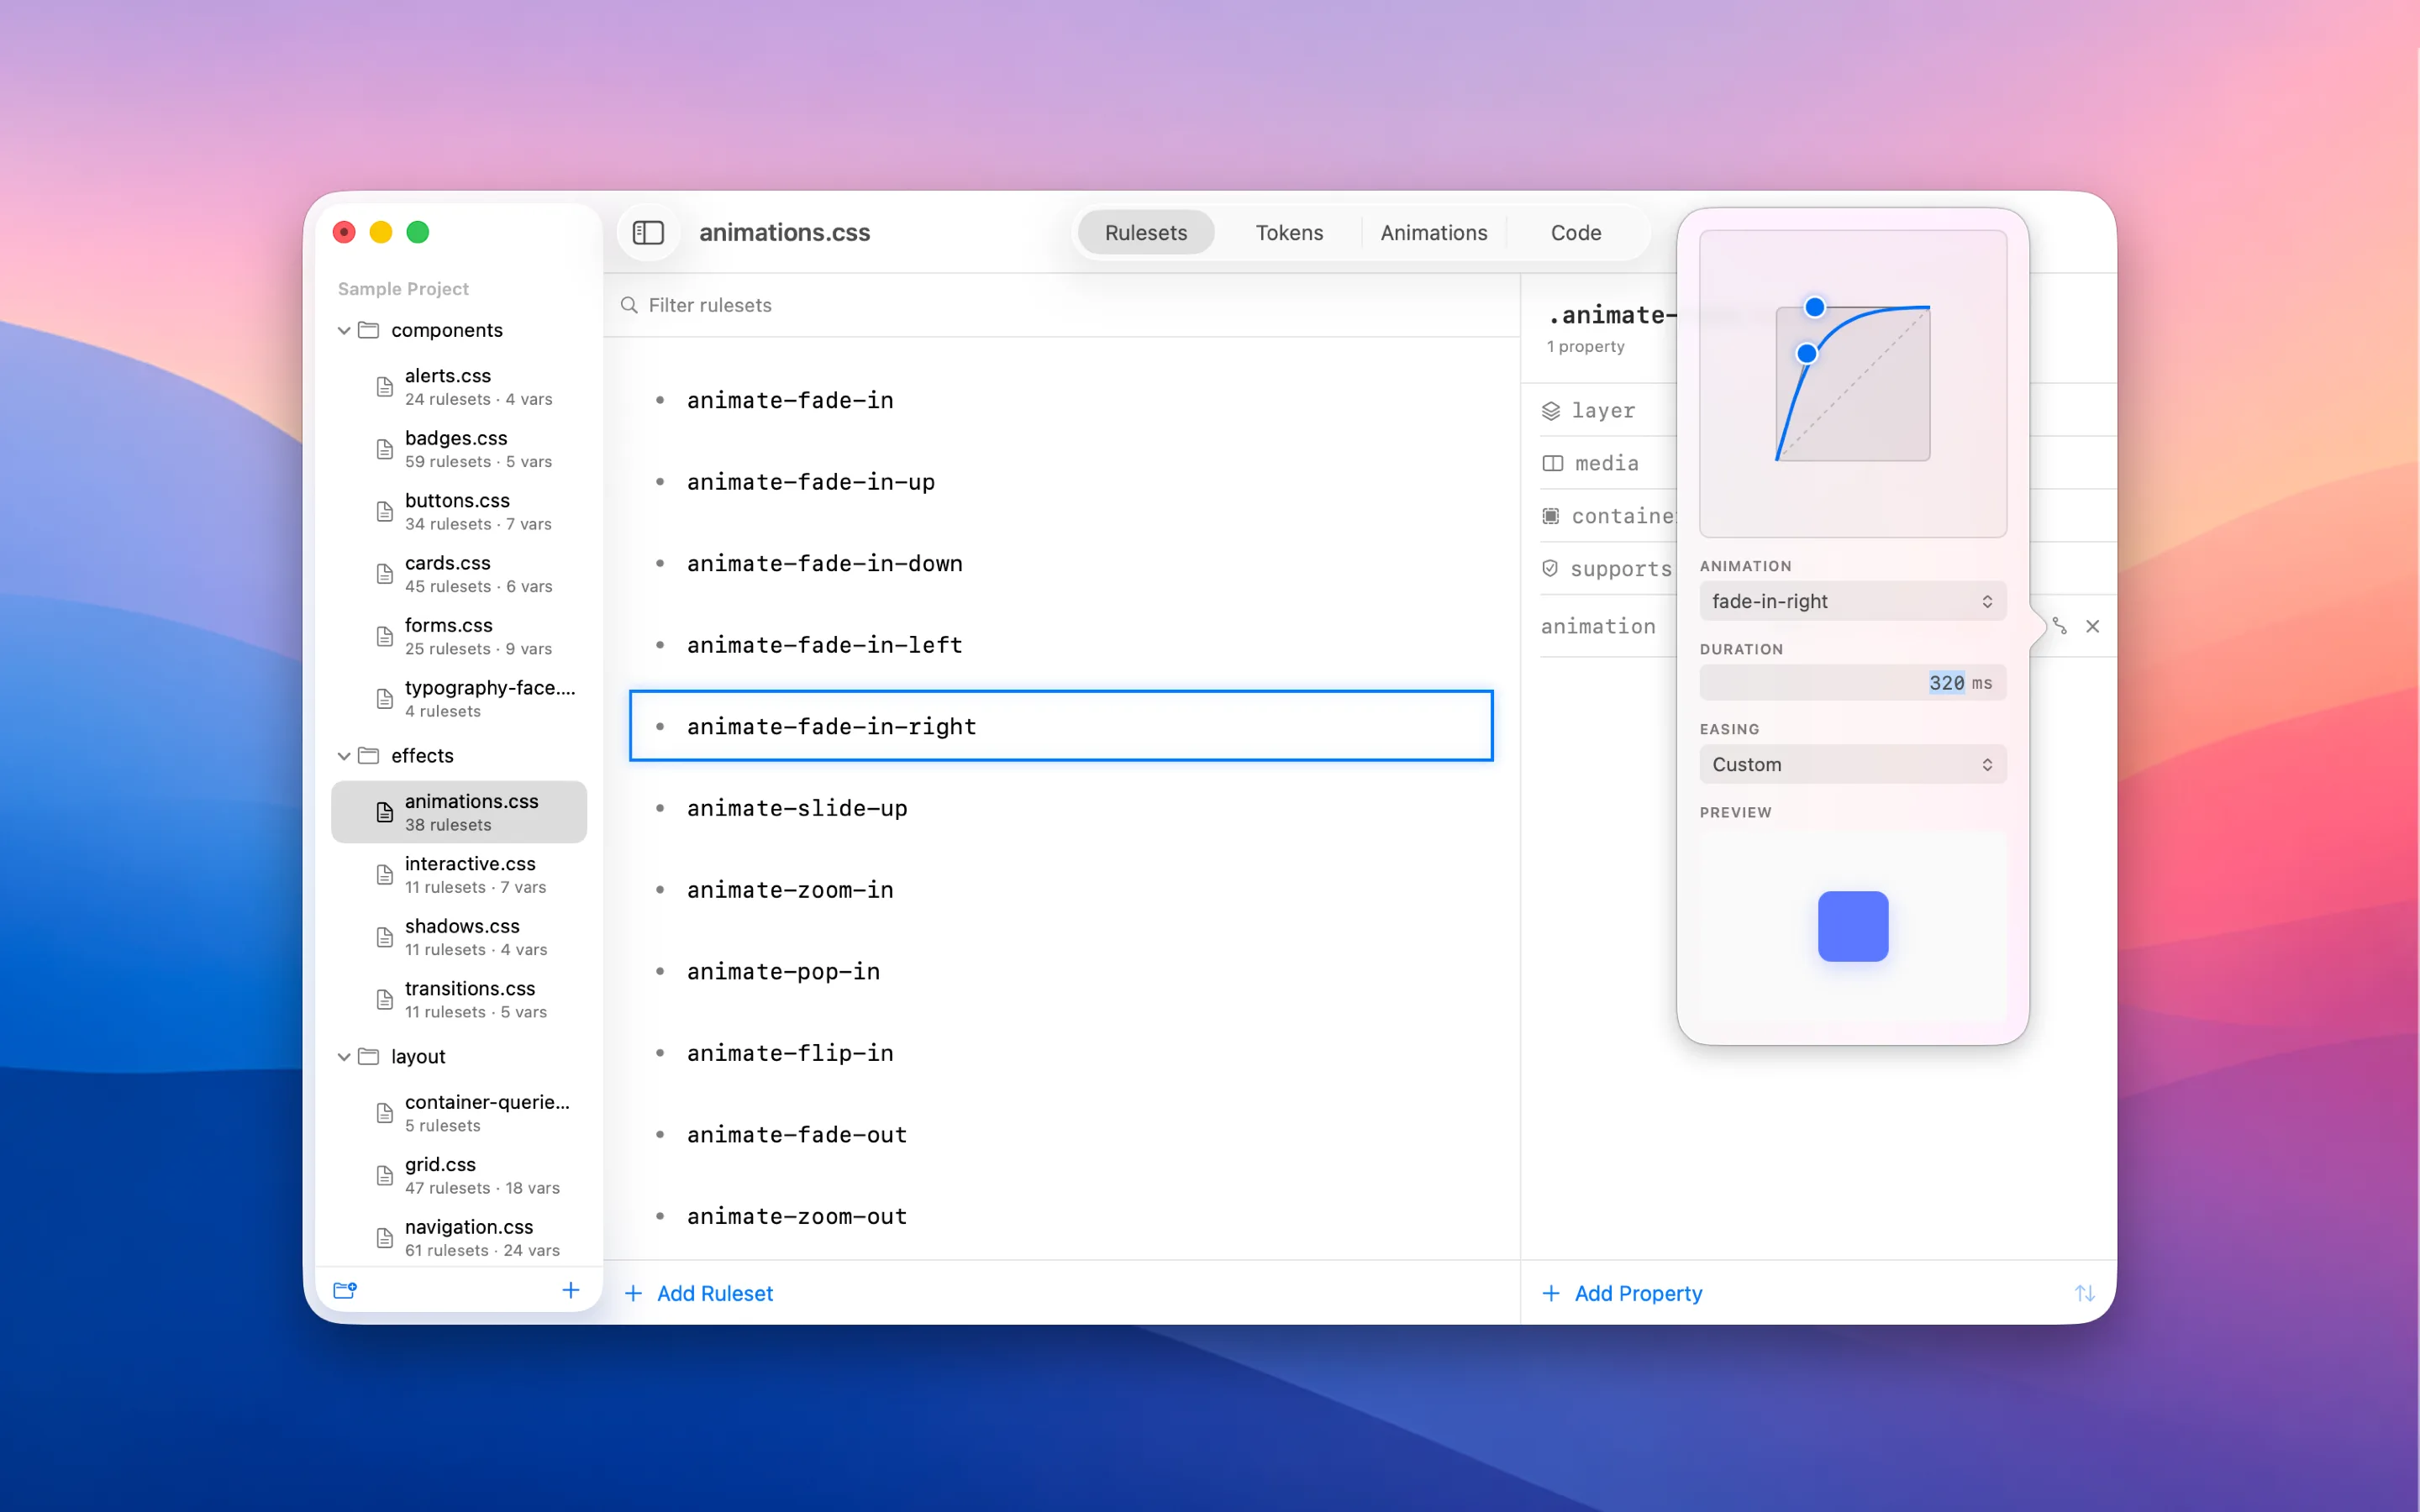Switch to the Animations tab
The height and width of the screenshot is (1512, 2420).
point(1434,232)
